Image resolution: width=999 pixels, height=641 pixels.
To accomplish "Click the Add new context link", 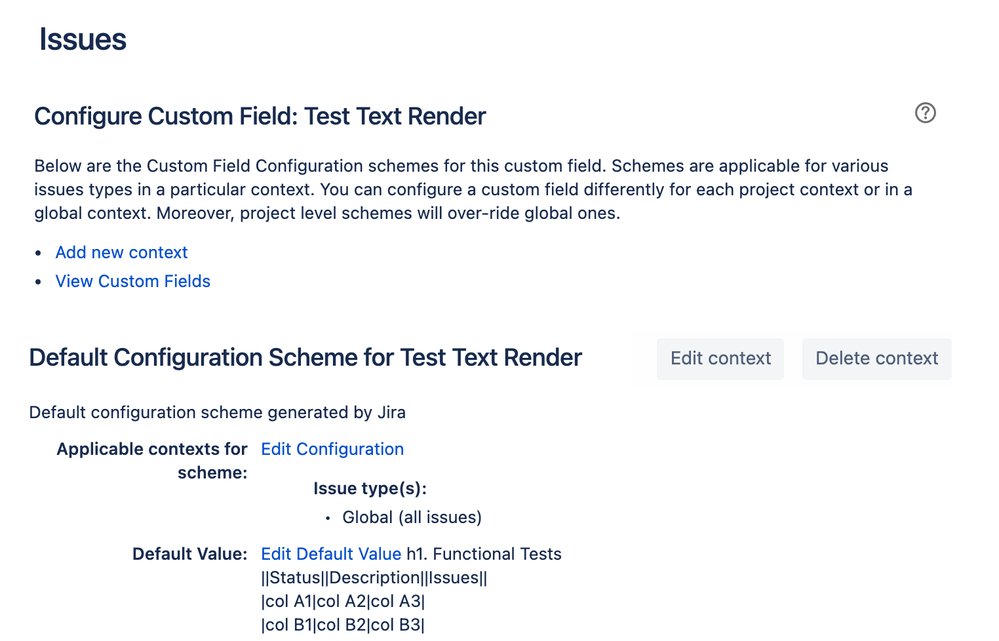I will click(x=121, y=252).
